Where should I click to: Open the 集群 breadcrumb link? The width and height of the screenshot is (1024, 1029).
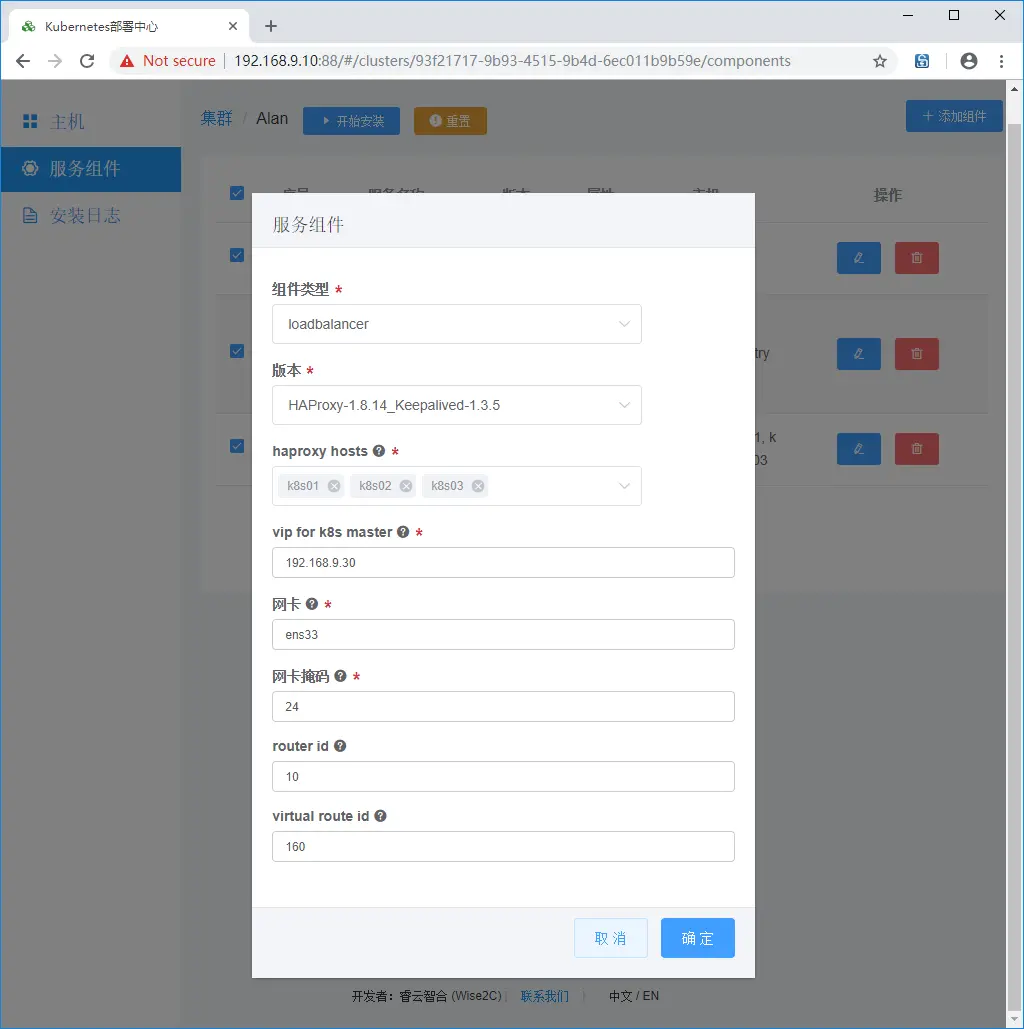[x=217, y=118]
